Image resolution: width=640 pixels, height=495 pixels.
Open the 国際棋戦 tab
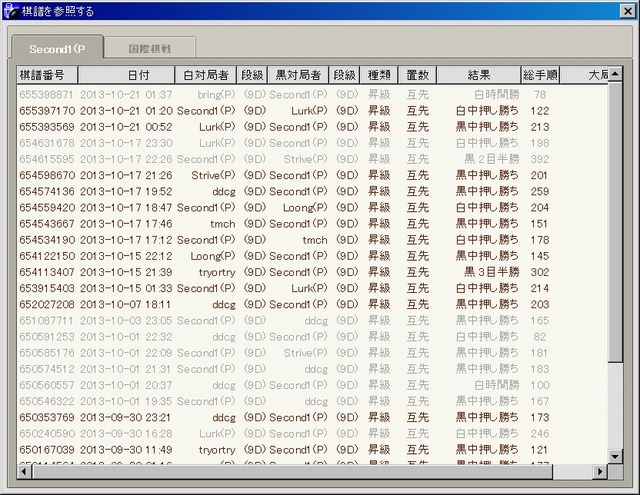click(149, 49)
